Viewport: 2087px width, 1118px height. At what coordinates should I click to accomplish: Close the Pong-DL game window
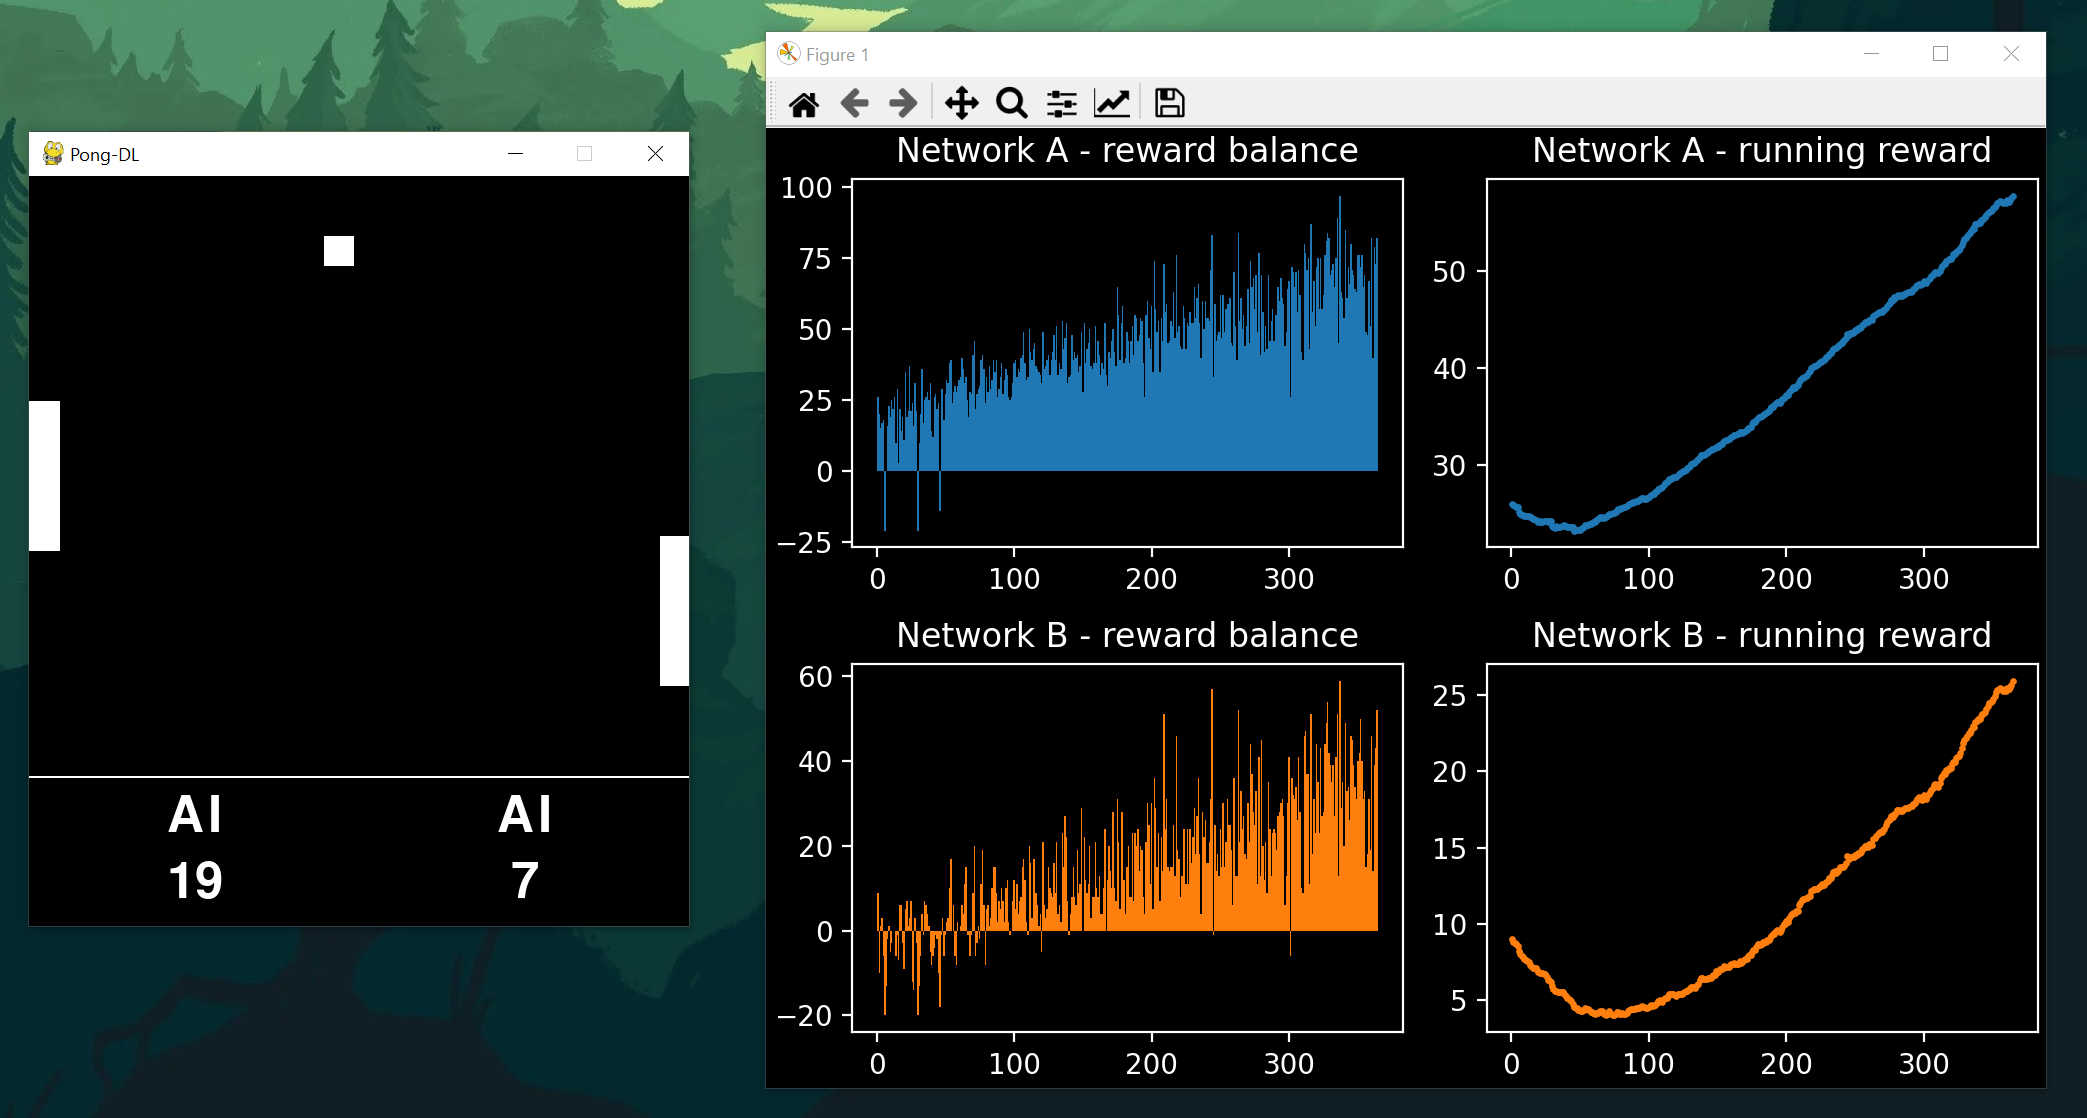point(655,154)
